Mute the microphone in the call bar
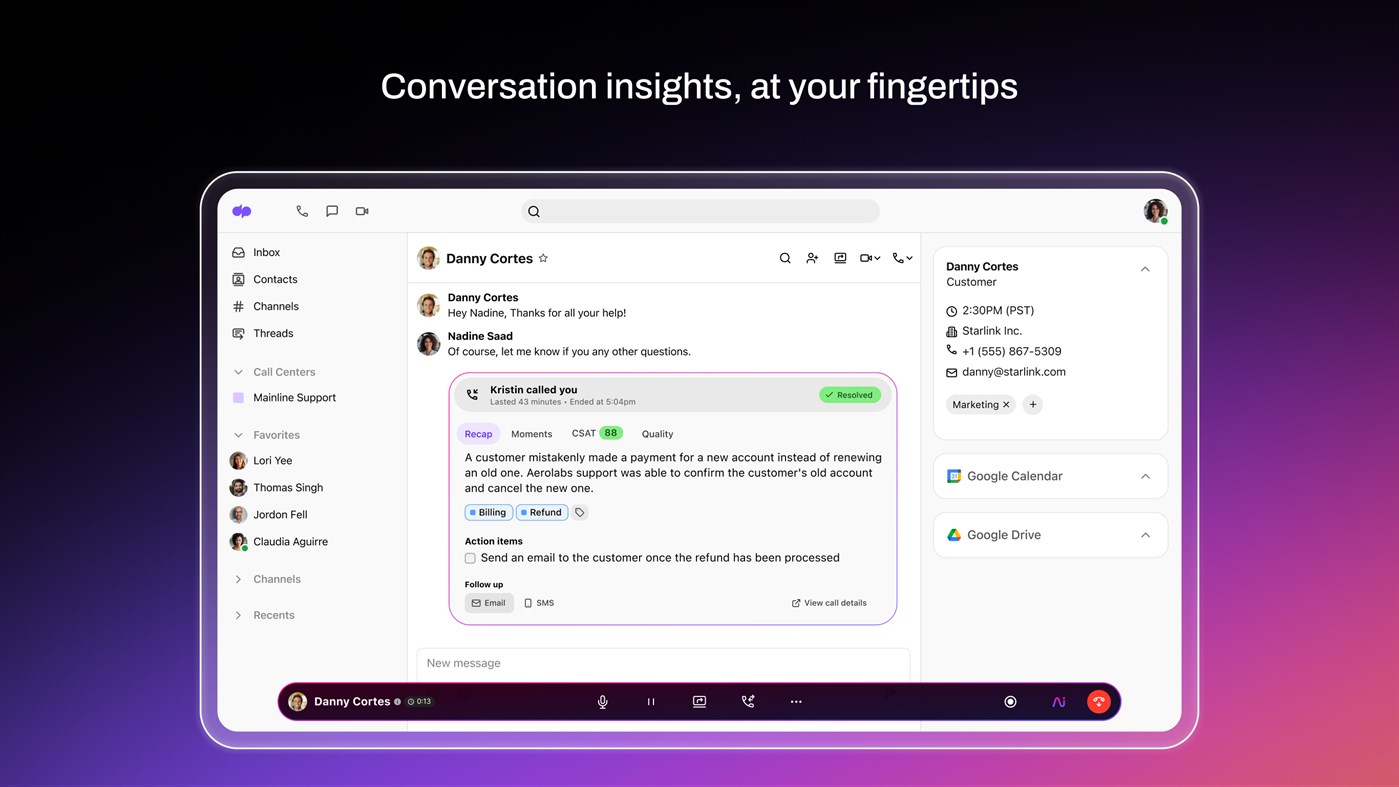The height and width of the screenshot is (787, 1399). pyautogui.click(x=602, y=701)
